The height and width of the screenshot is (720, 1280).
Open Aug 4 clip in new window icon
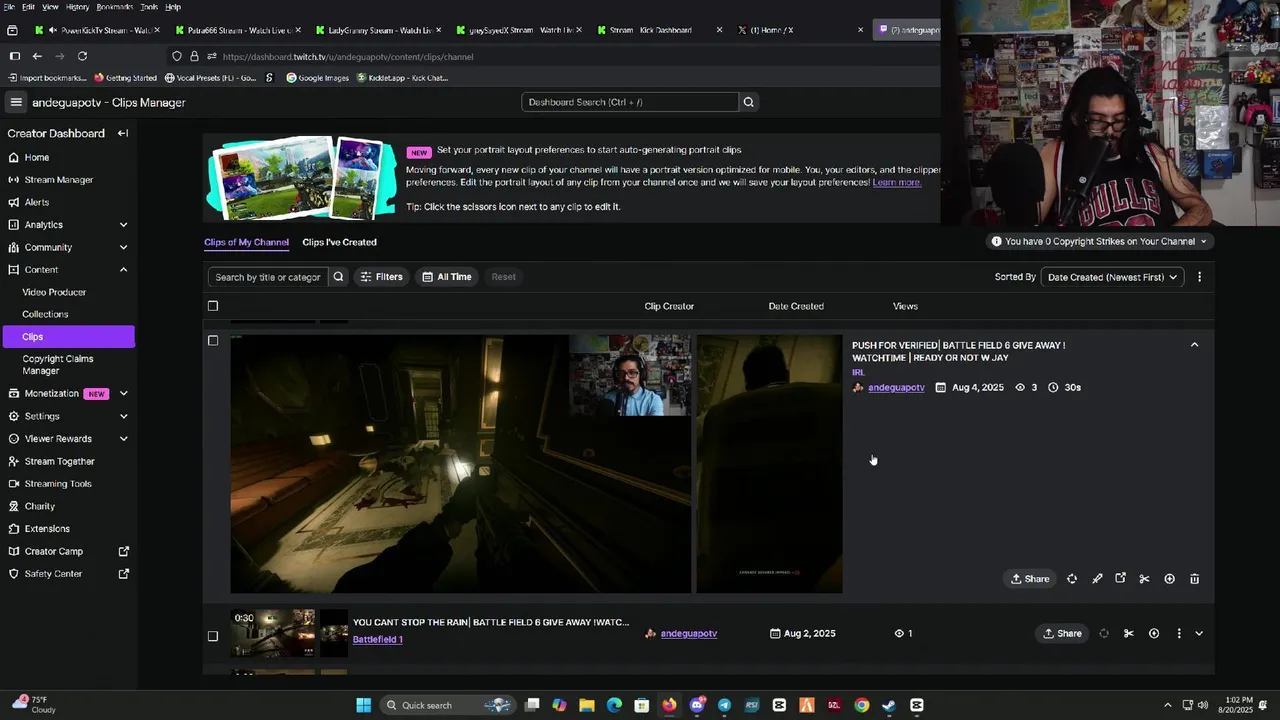[1120, 579]
